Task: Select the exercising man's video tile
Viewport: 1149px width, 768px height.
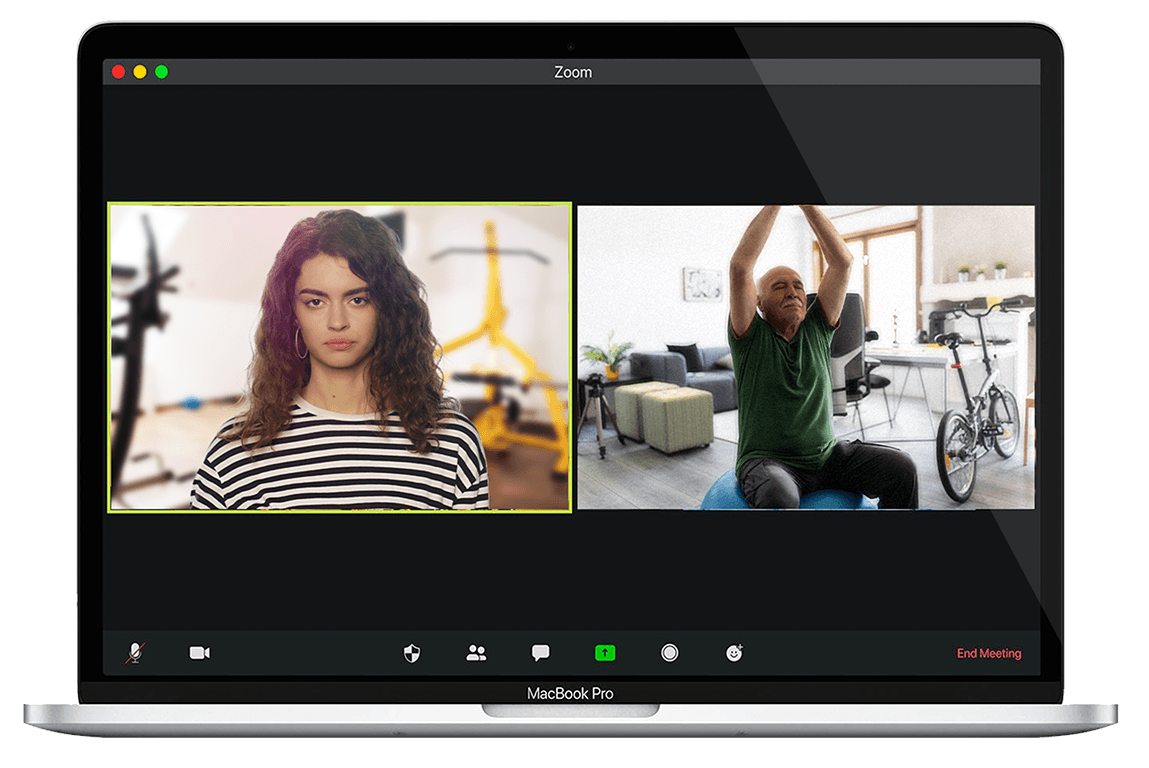Action: point(806,357)
